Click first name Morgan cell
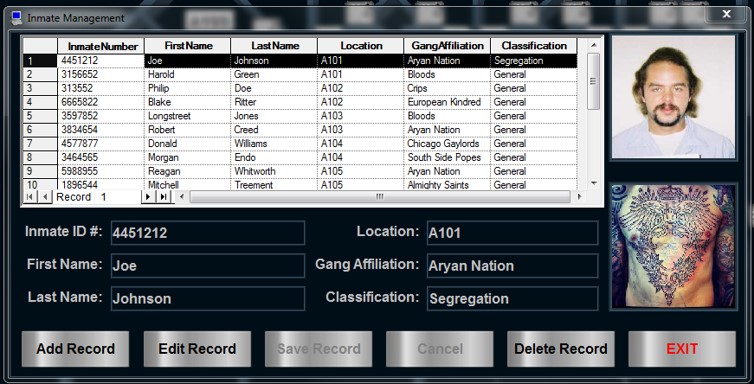Image resolution: width=754 pixels, height=384 pixels. pyautogui.click(x=188, y=158)
